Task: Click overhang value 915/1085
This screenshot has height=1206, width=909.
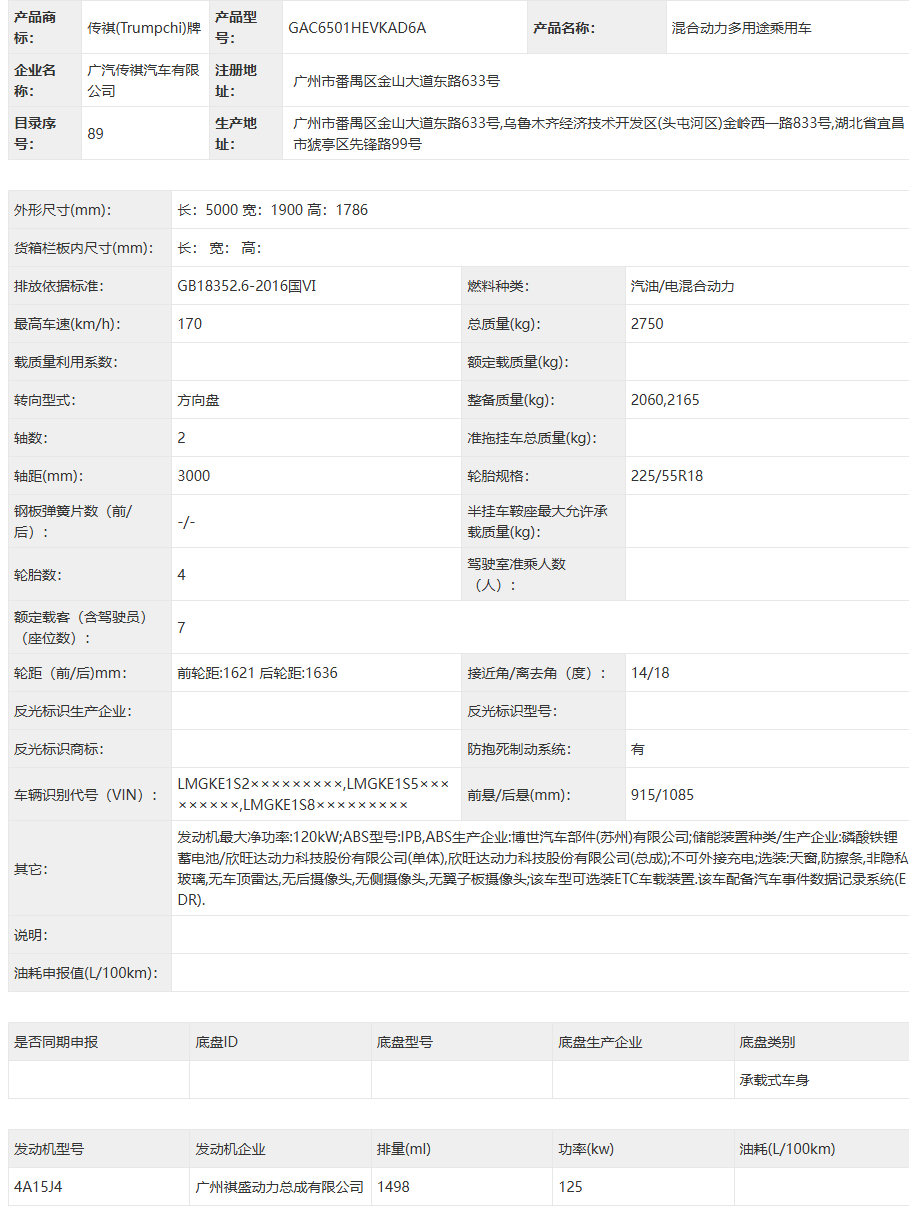Action: [662, 795]
